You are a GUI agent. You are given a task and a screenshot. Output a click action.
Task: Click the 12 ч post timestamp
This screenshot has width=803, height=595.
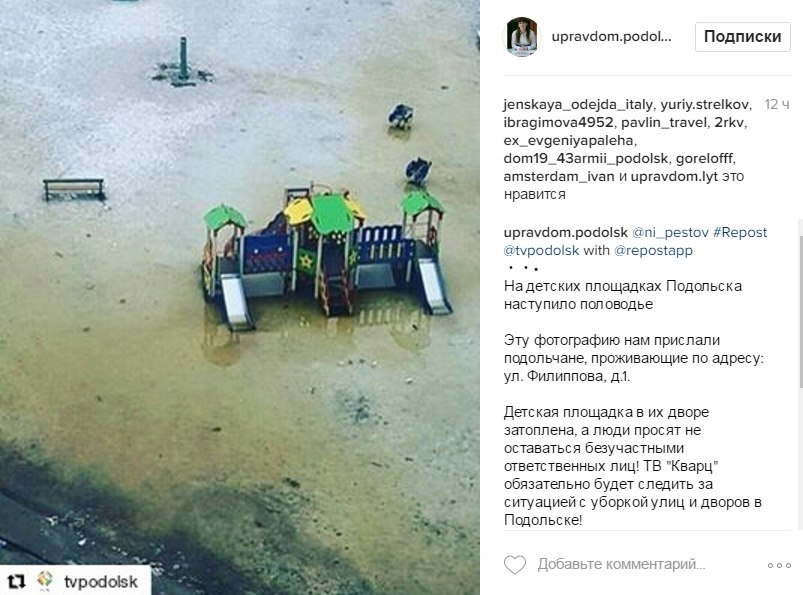pyautogui.click(x=777, y=104)
